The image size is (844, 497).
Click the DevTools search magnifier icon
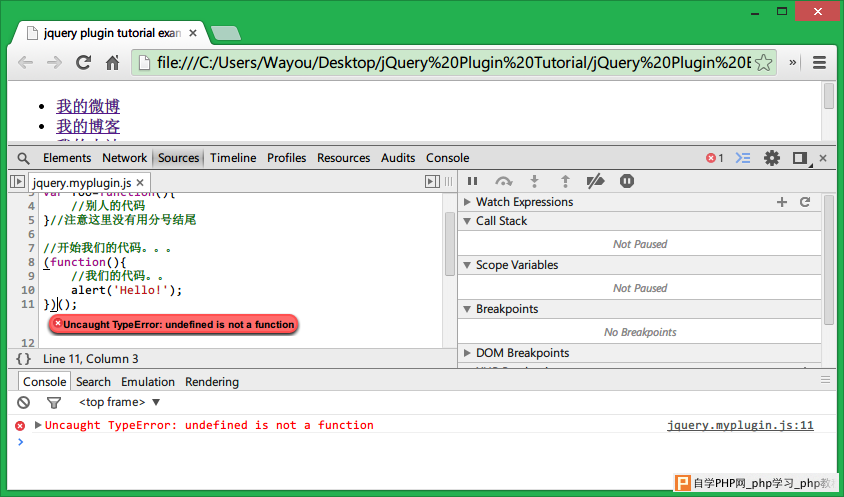coord(23,158)
